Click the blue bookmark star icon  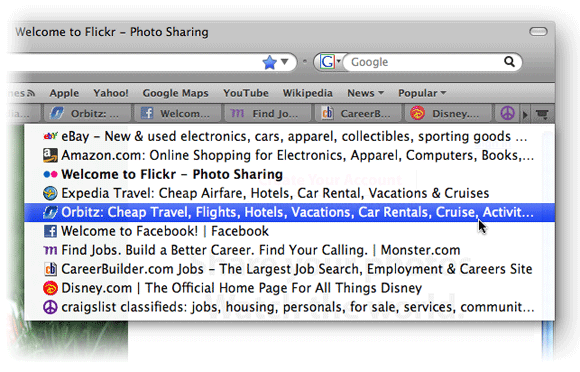270,62
